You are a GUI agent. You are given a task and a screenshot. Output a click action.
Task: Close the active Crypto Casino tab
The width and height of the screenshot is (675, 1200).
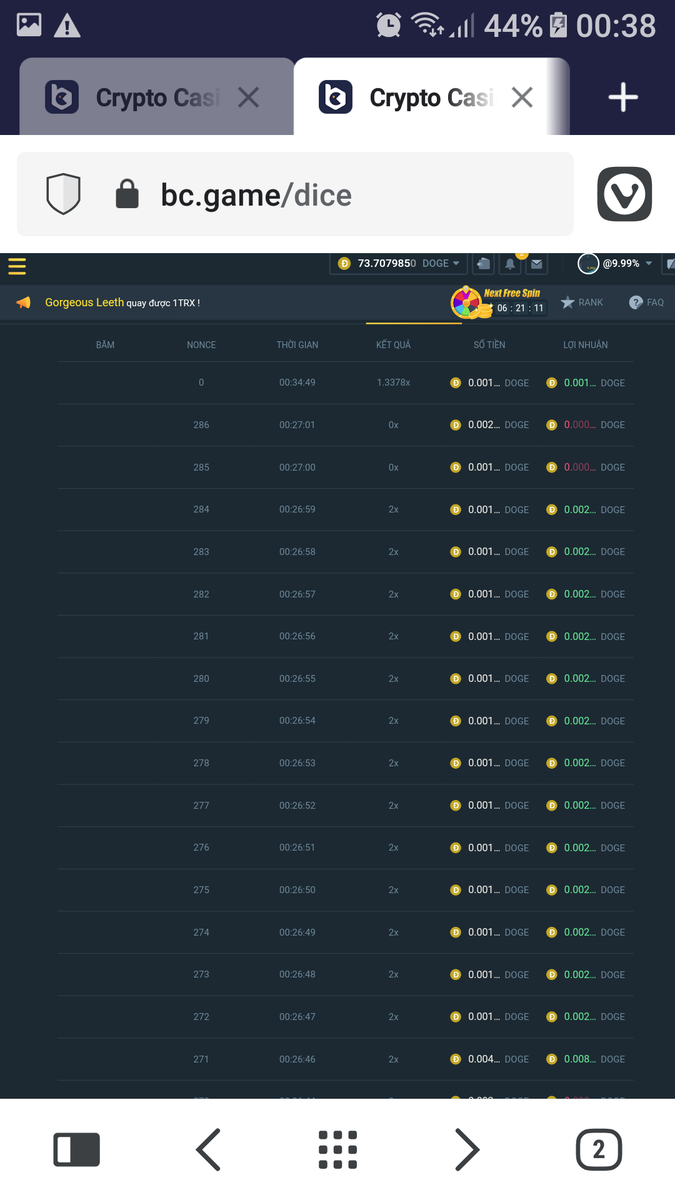522,97
